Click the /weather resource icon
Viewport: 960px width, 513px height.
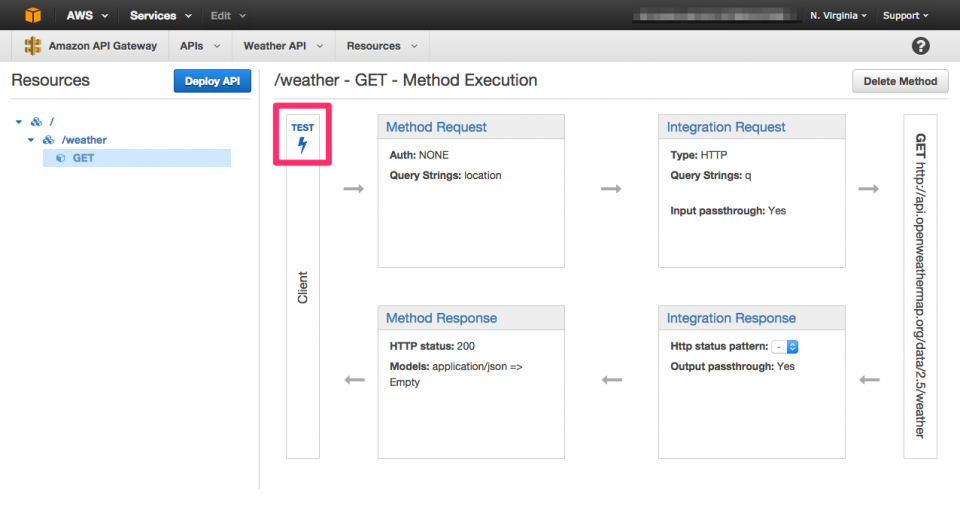(48, 140)
